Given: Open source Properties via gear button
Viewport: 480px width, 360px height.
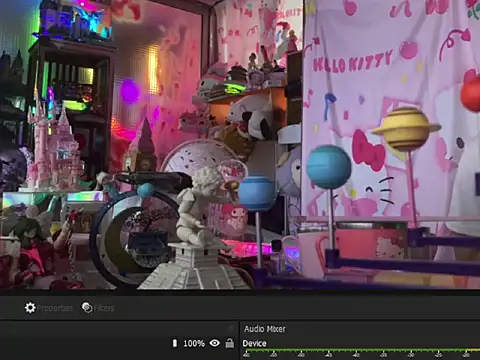Looking at the screenshot, I should click(49, 308).
